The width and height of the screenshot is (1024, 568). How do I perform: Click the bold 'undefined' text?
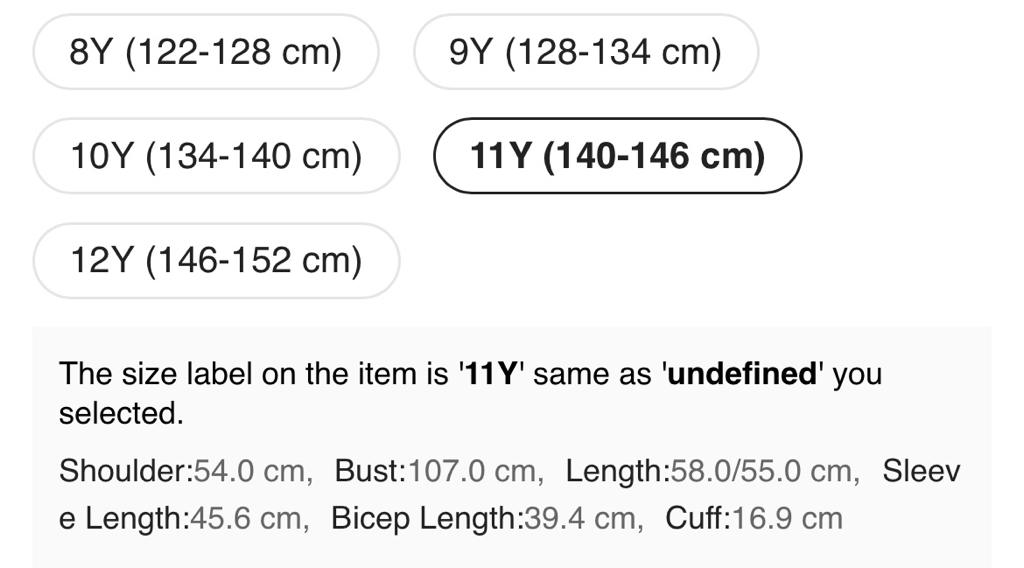(742, 376)
